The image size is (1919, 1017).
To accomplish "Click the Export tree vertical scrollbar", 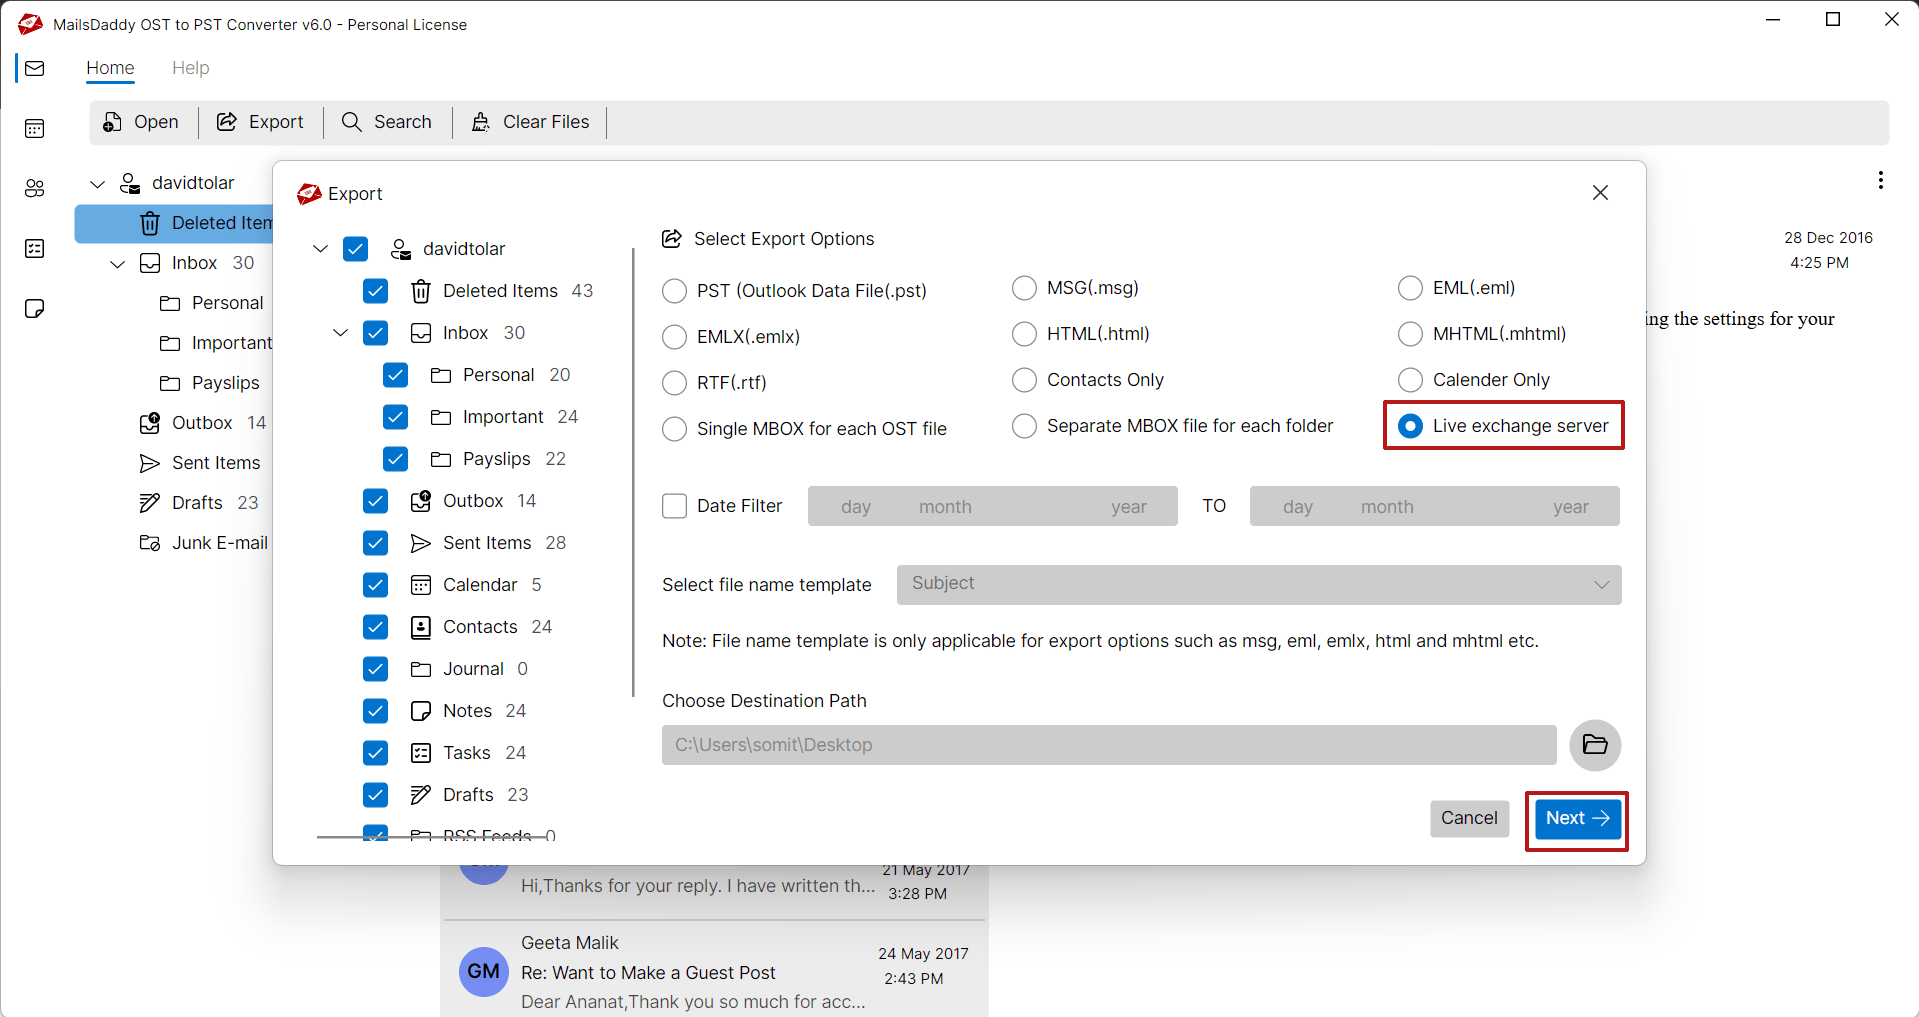I will tap(633, 473).
